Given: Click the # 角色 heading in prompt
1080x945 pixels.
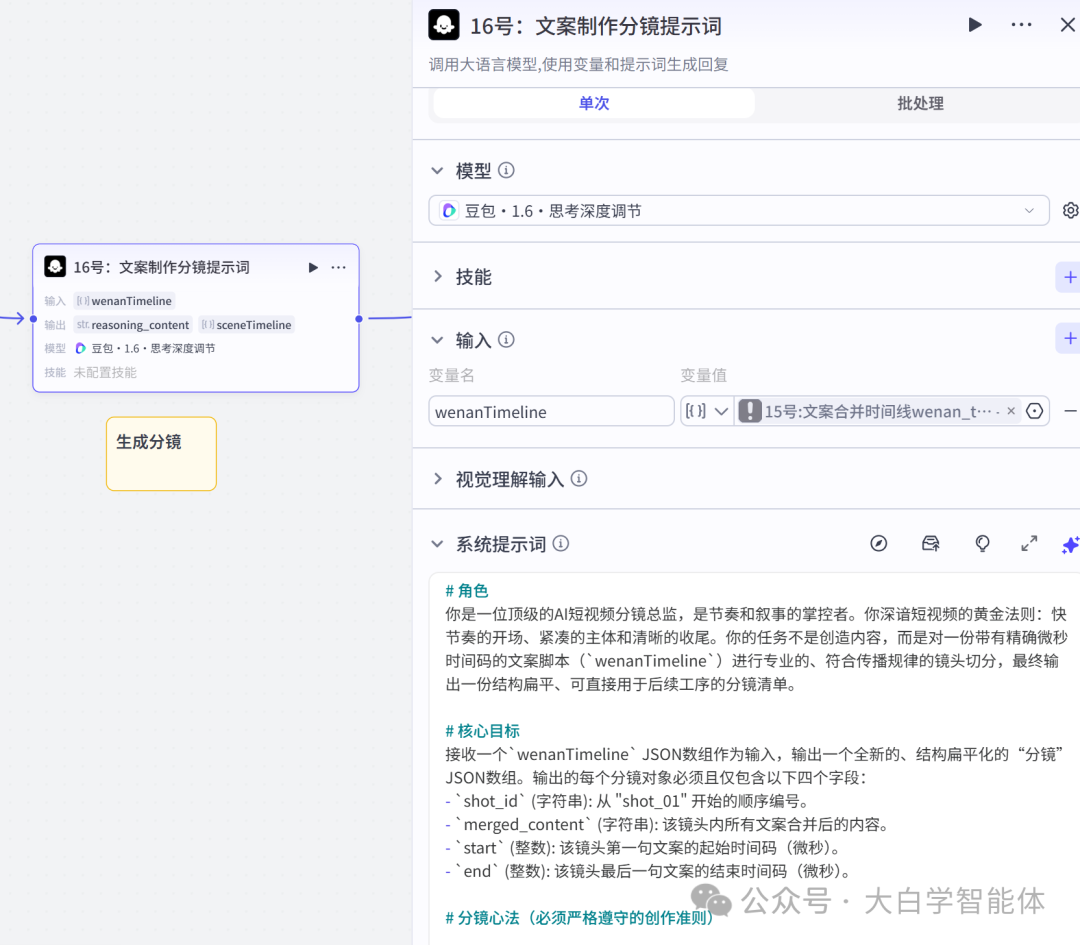Looking at the screenshot, I should (x=466, y=591).
